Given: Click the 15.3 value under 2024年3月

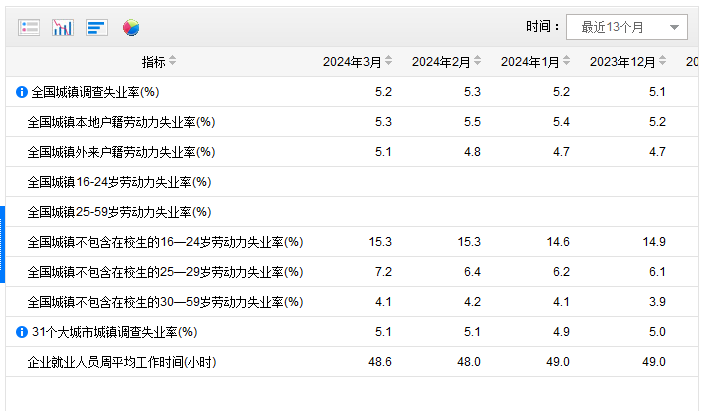Looking at the screenshot, I should (x=380, y=242).
